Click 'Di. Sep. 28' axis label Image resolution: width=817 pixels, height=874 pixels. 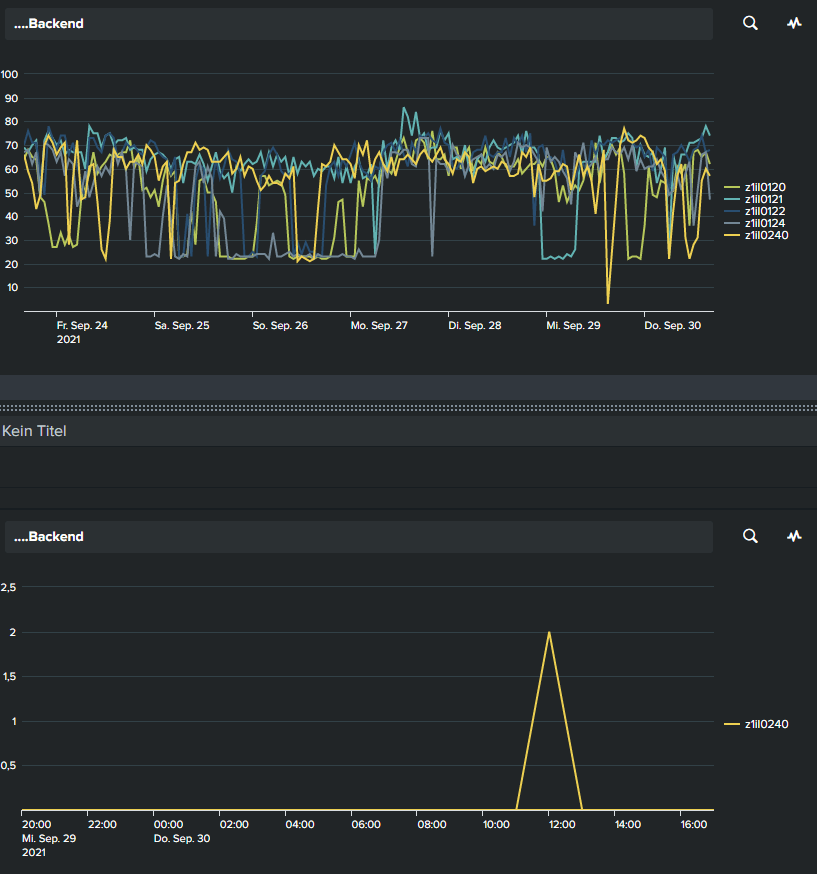[x=475, y=326]
